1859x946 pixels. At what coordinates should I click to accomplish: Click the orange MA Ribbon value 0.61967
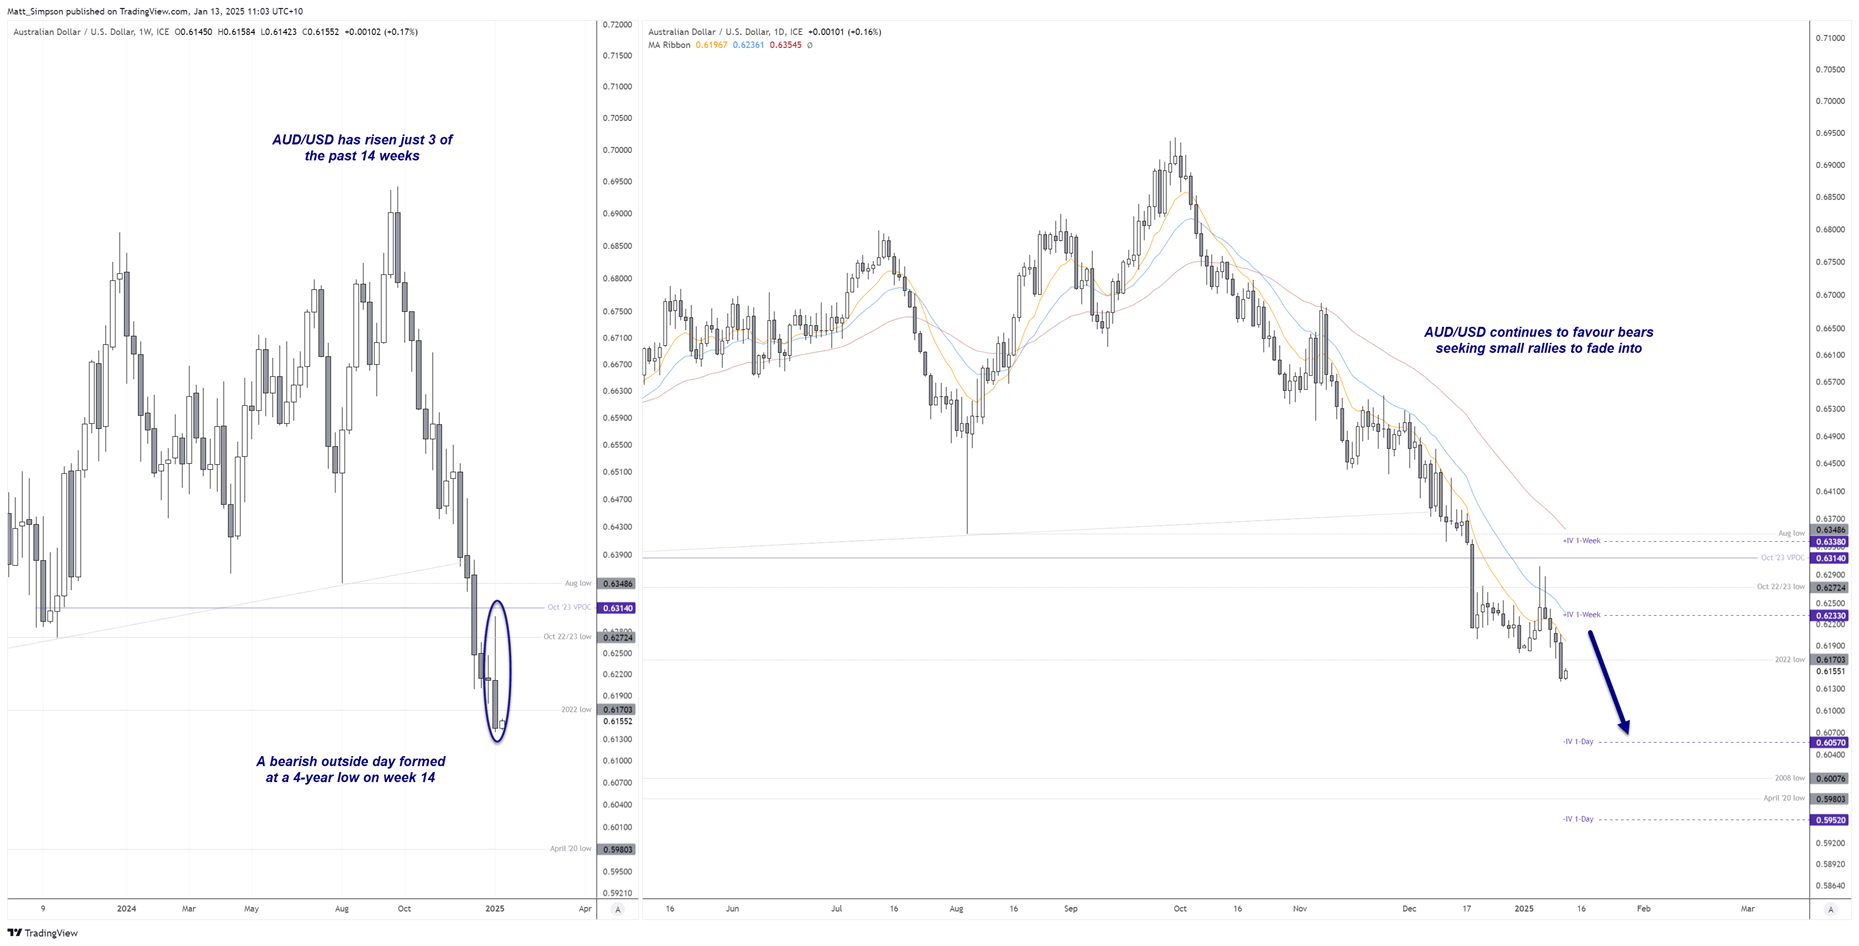tap(712, 45)
